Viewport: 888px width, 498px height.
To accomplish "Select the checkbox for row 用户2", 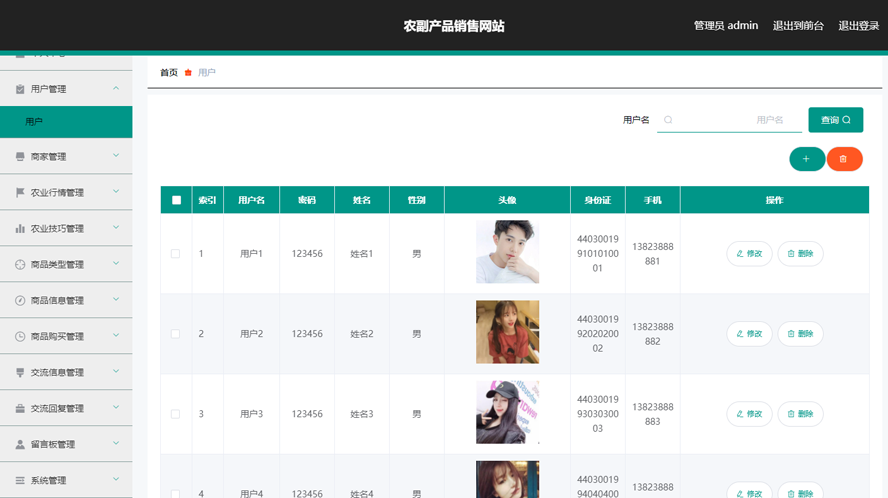I will 176,334.
